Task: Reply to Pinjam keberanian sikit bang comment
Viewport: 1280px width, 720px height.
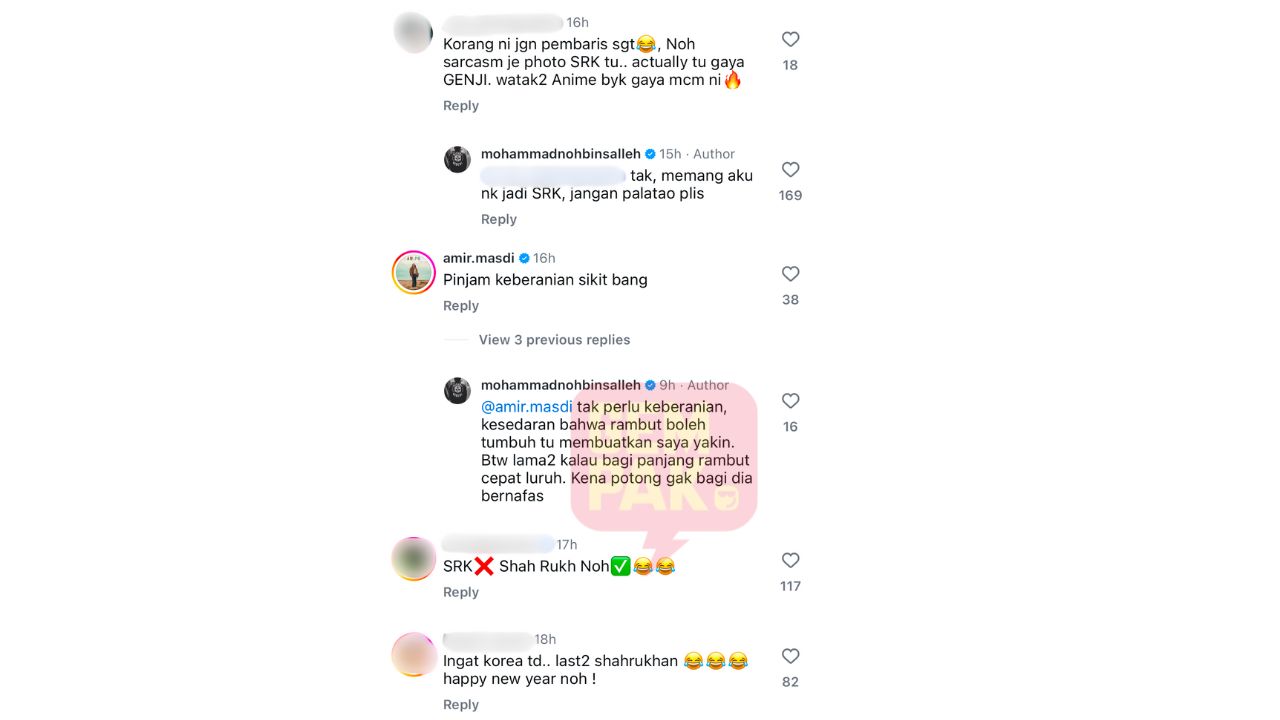Action: point(461,306)
